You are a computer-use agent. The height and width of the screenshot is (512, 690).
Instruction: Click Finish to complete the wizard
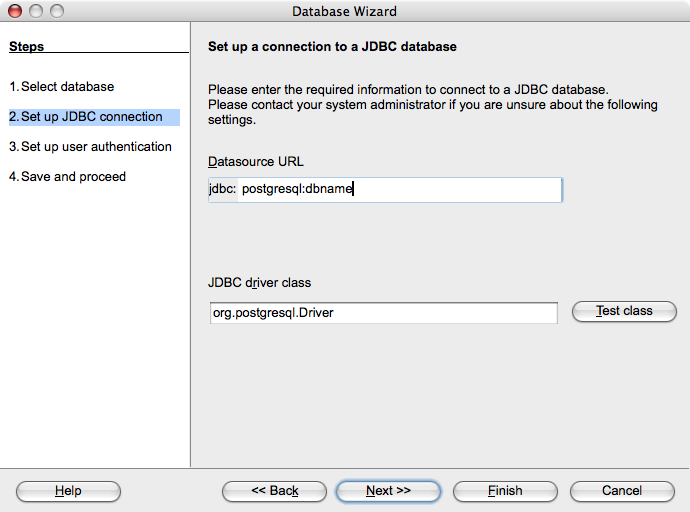click(x=505, y=491)
